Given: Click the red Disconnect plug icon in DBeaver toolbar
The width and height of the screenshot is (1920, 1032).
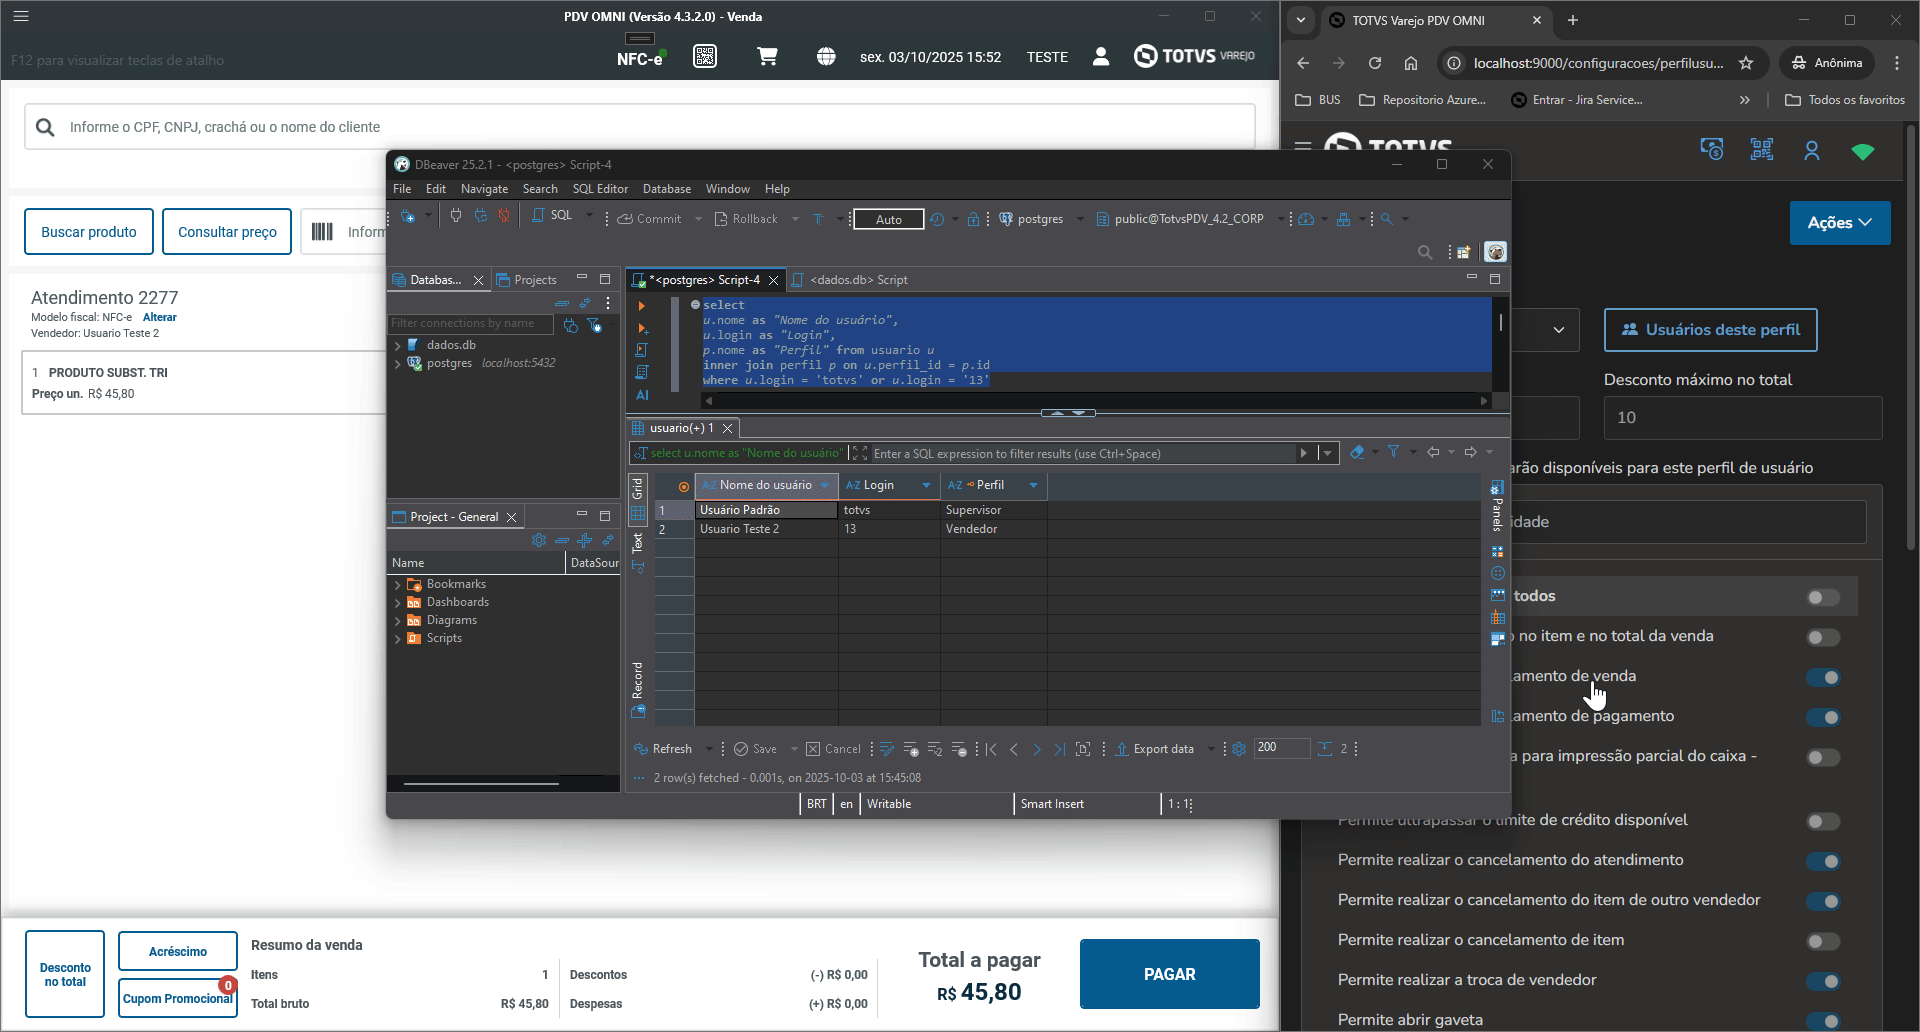Looking at the screenshot, I should click(504, 216).
